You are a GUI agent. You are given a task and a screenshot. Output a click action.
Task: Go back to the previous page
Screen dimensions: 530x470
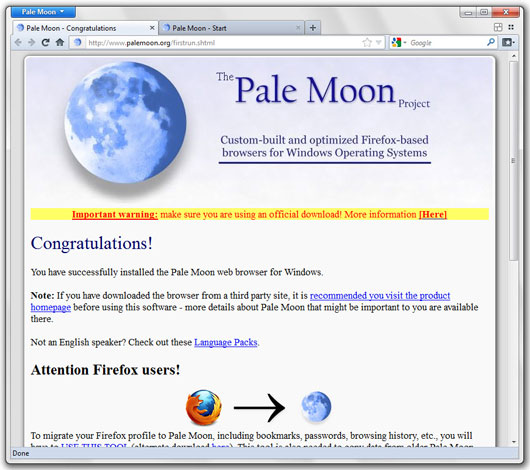(x=18, y=43)
